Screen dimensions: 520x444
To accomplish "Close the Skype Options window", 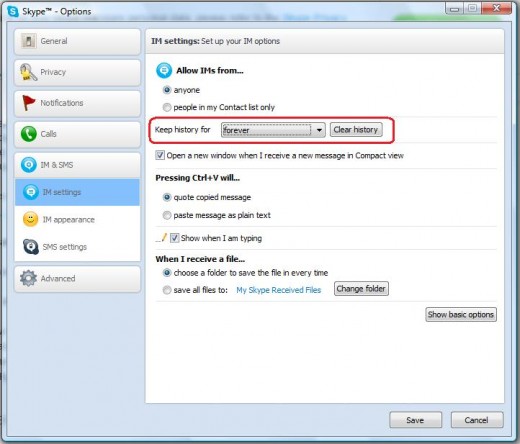I will [496, 8].
